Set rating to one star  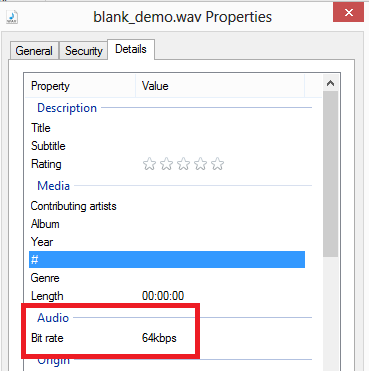(149, 164)
